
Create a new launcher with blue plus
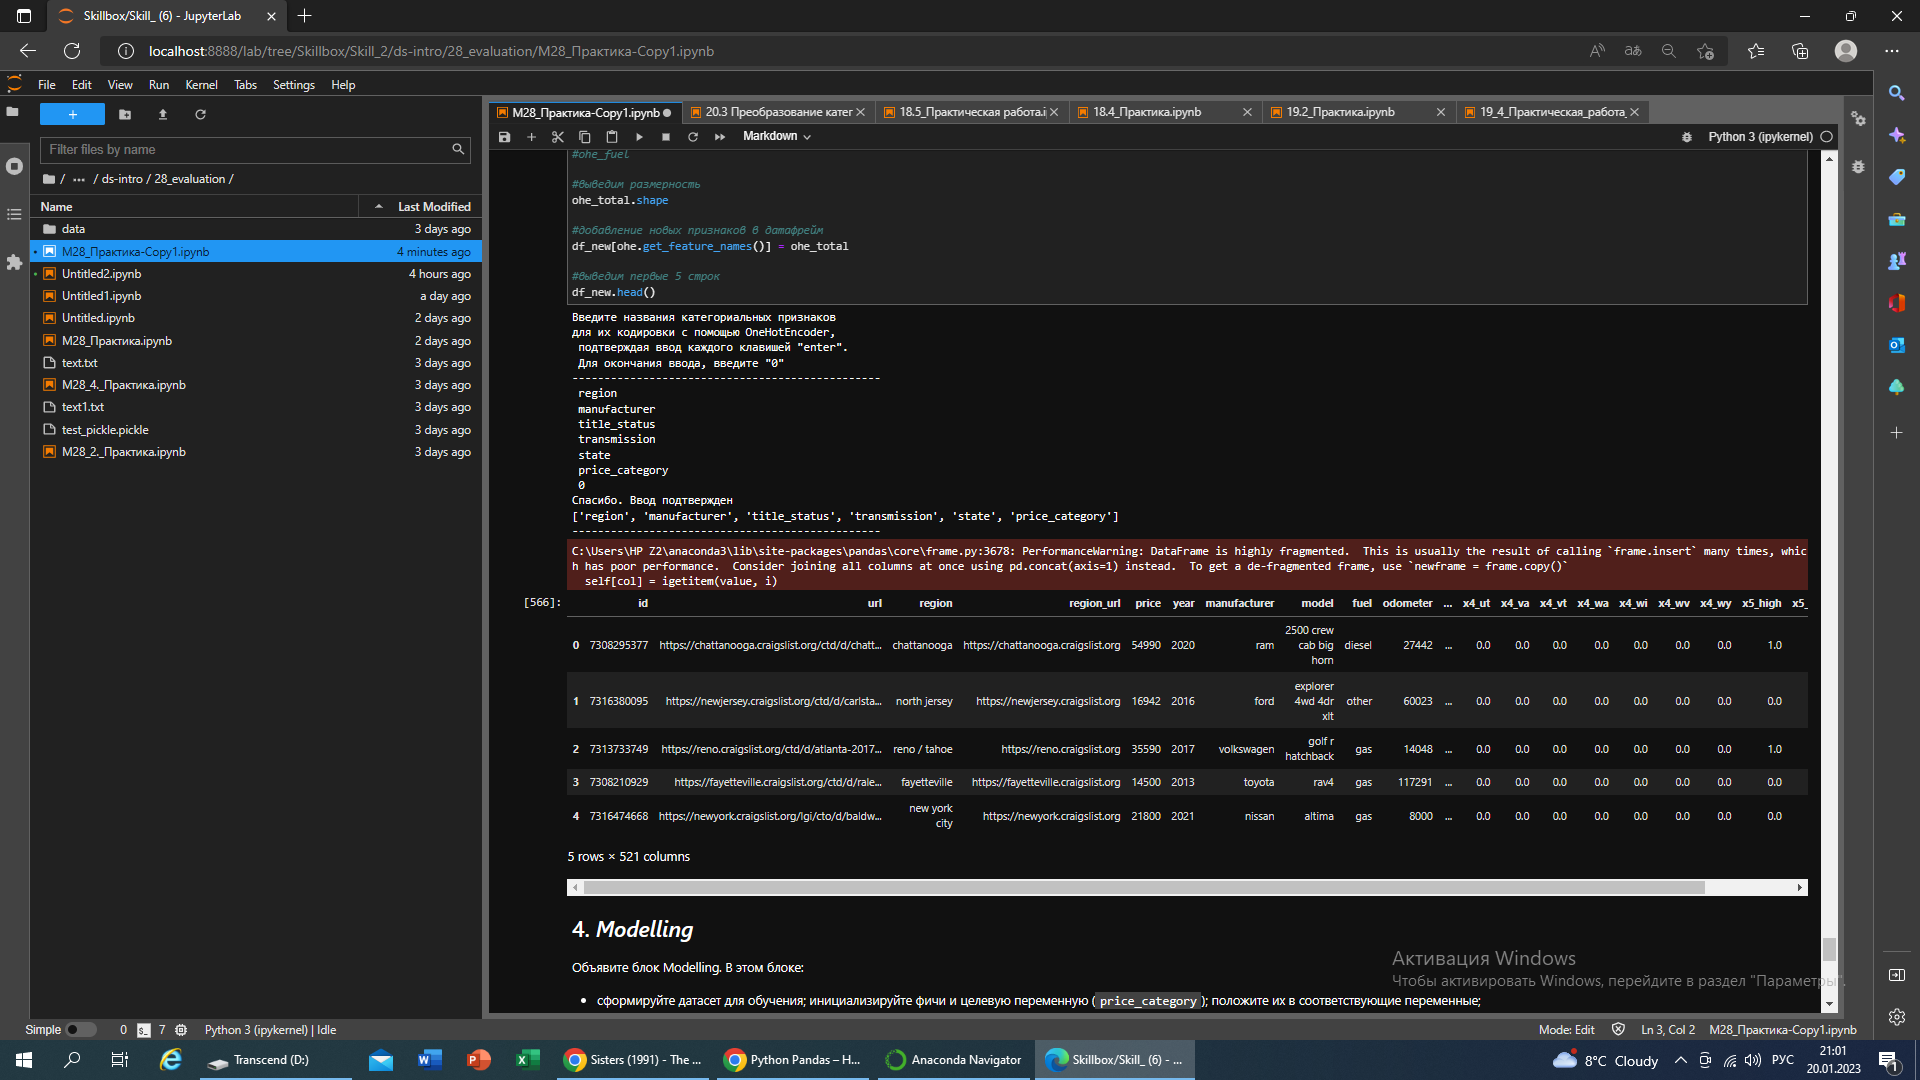point(72,114)
